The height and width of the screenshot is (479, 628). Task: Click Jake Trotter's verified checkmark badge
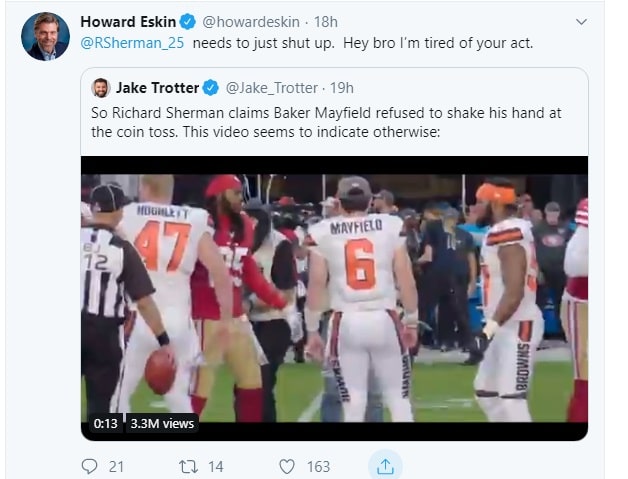[211, 88]
